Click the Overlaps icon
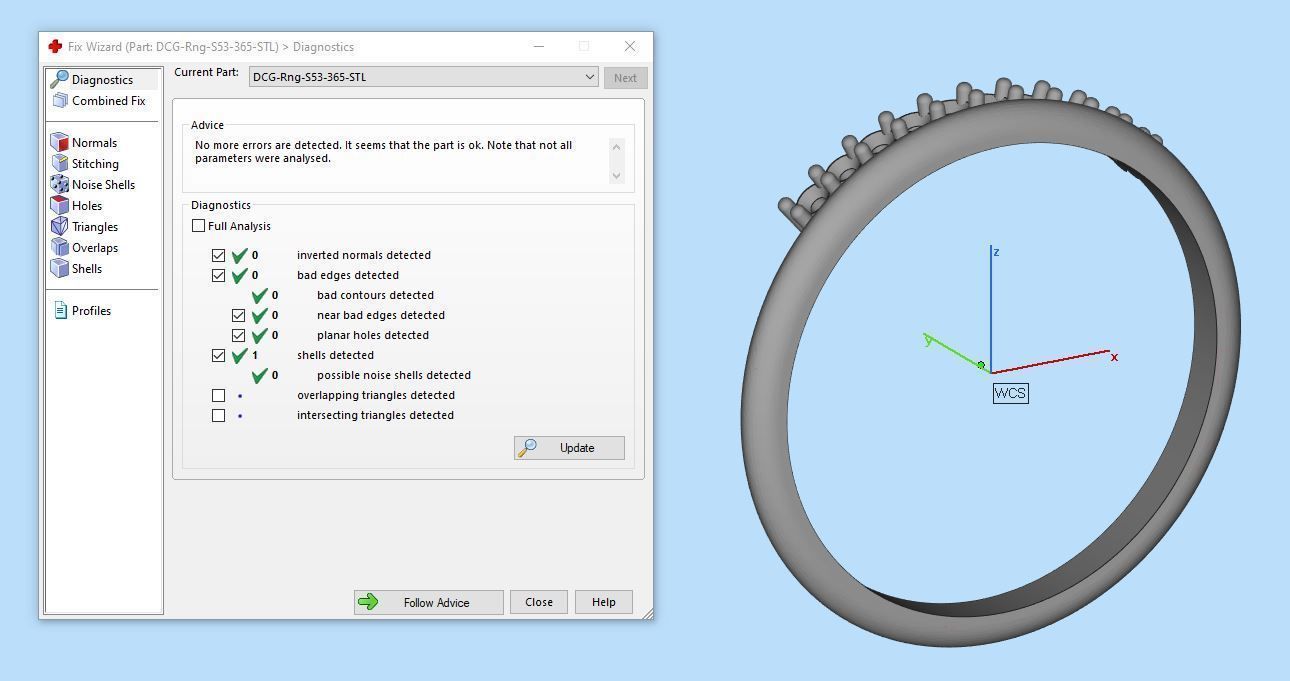 pos(60,247)
